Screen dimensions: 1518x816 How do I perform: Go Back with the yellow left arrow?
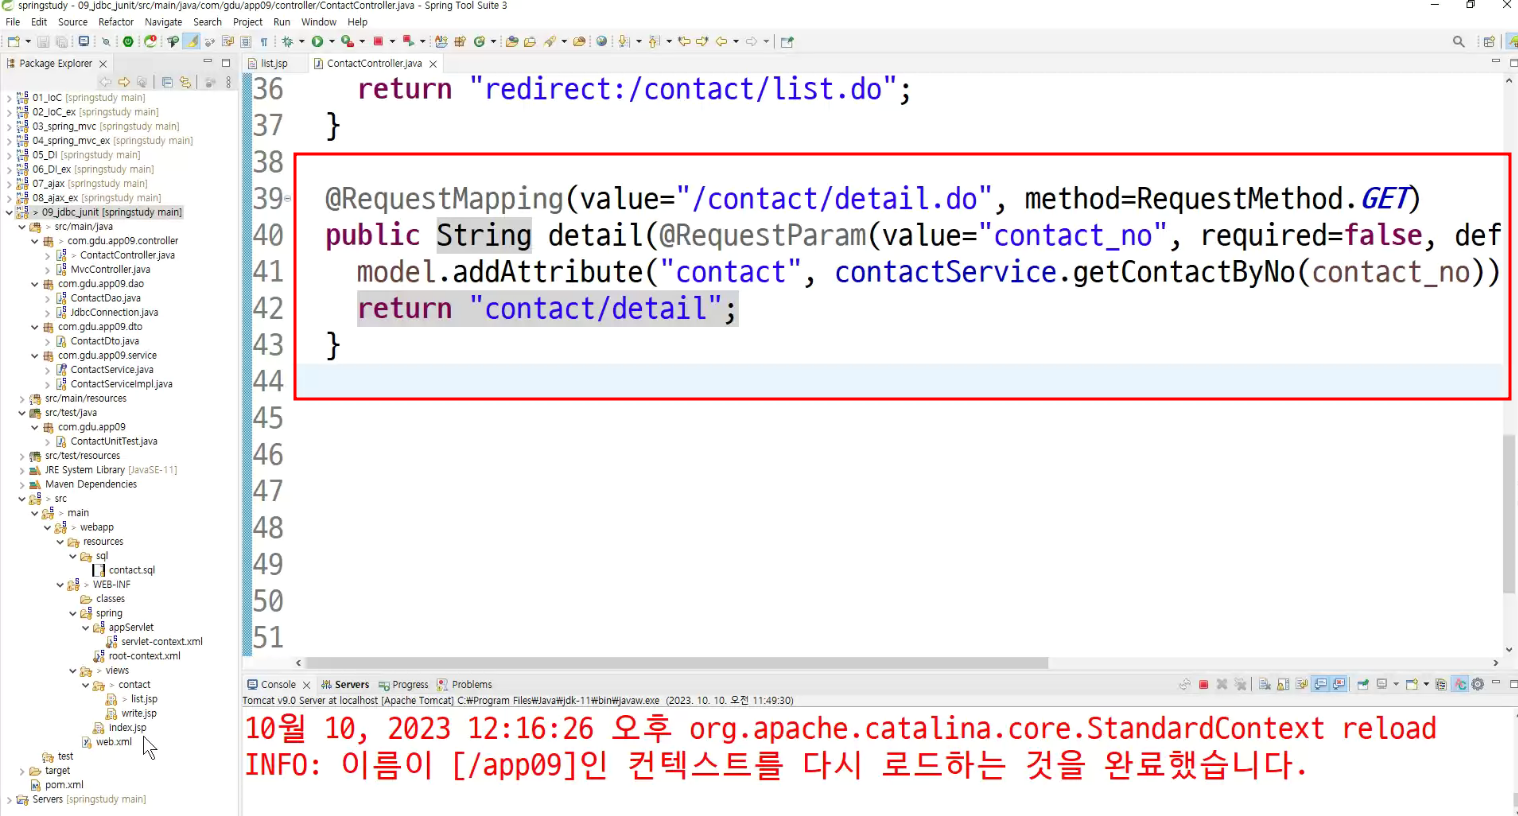pos(721,41)
